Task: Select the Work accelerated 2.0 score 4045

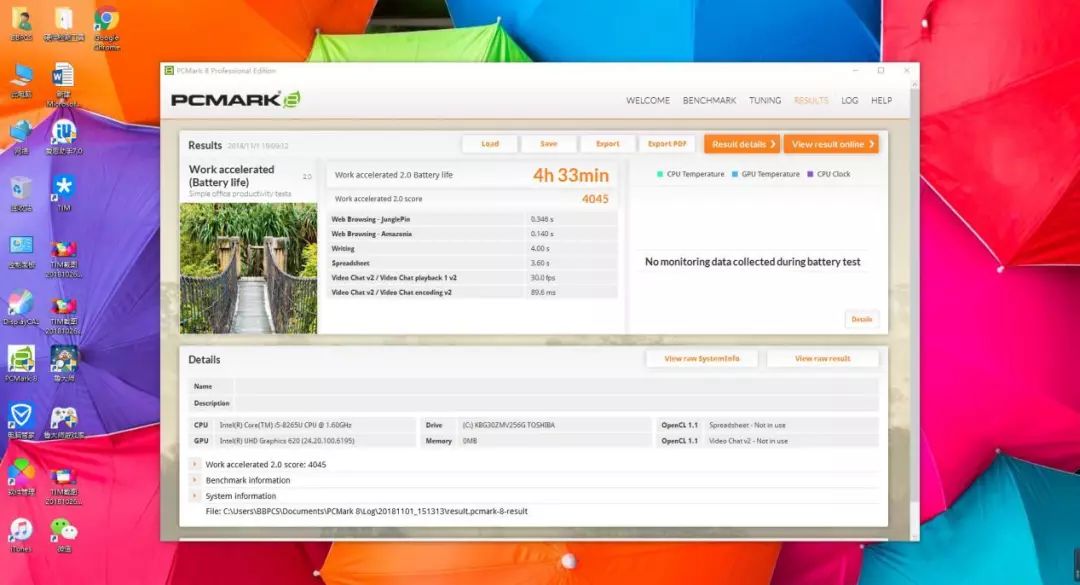Action: coord(595,199)
